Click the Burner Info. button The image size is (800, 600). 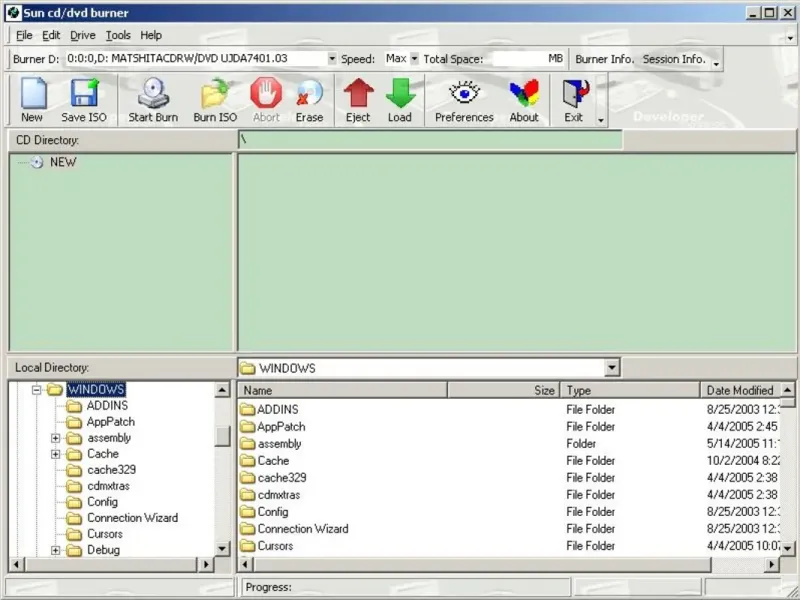click(604, 59)
